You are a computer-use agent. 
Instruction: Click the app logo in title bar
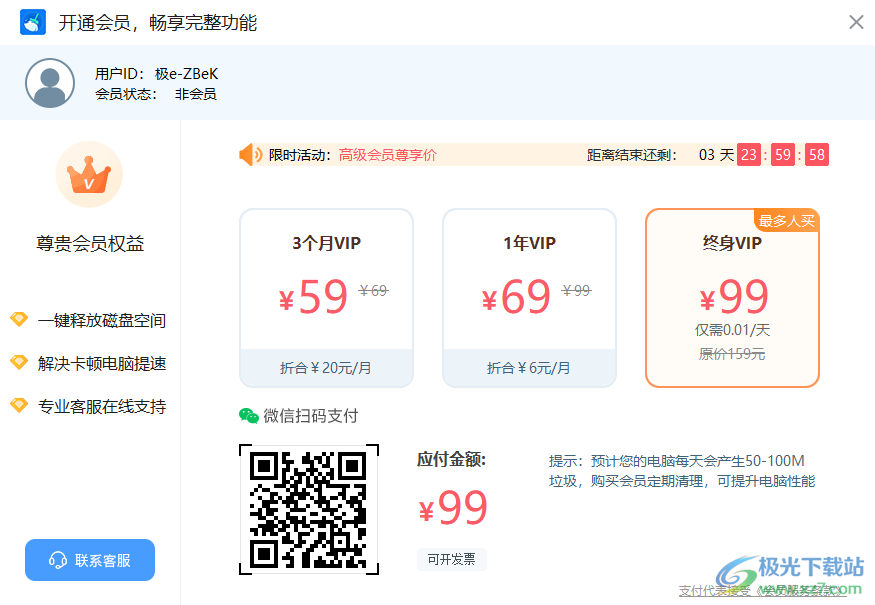[x=33, y=22]
